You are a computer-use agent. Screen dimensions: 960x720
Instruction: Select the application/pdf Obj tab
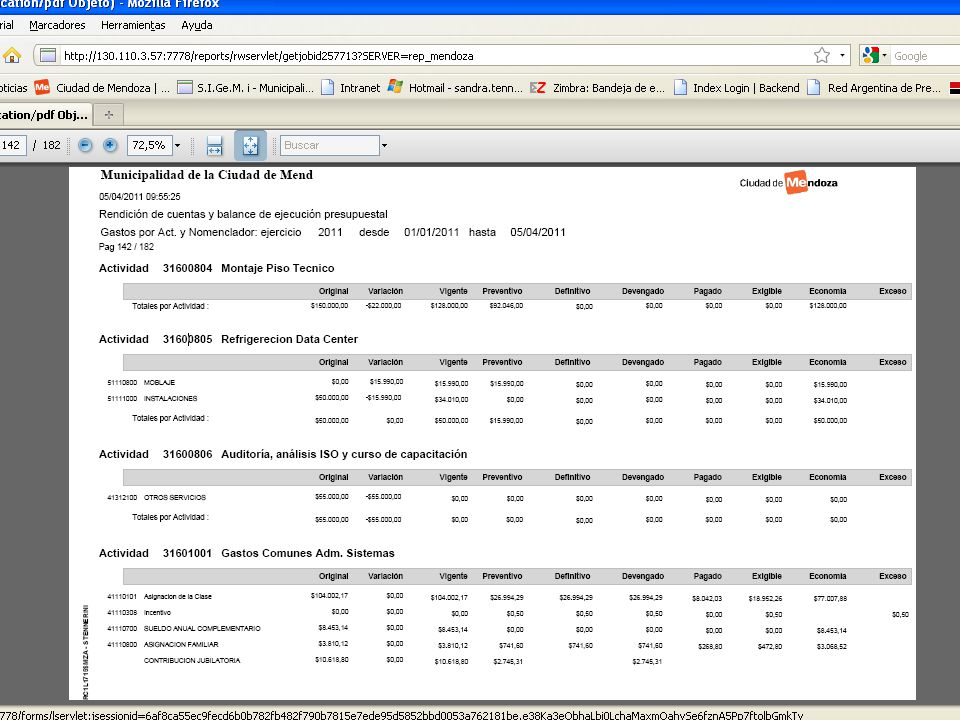pos(45,114)
